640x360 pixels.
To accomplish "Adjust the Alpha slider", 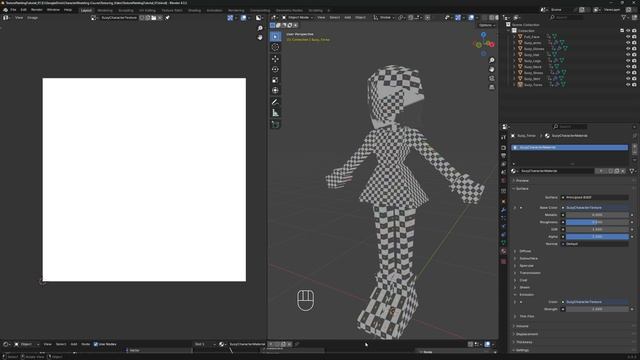I will 597,237.
